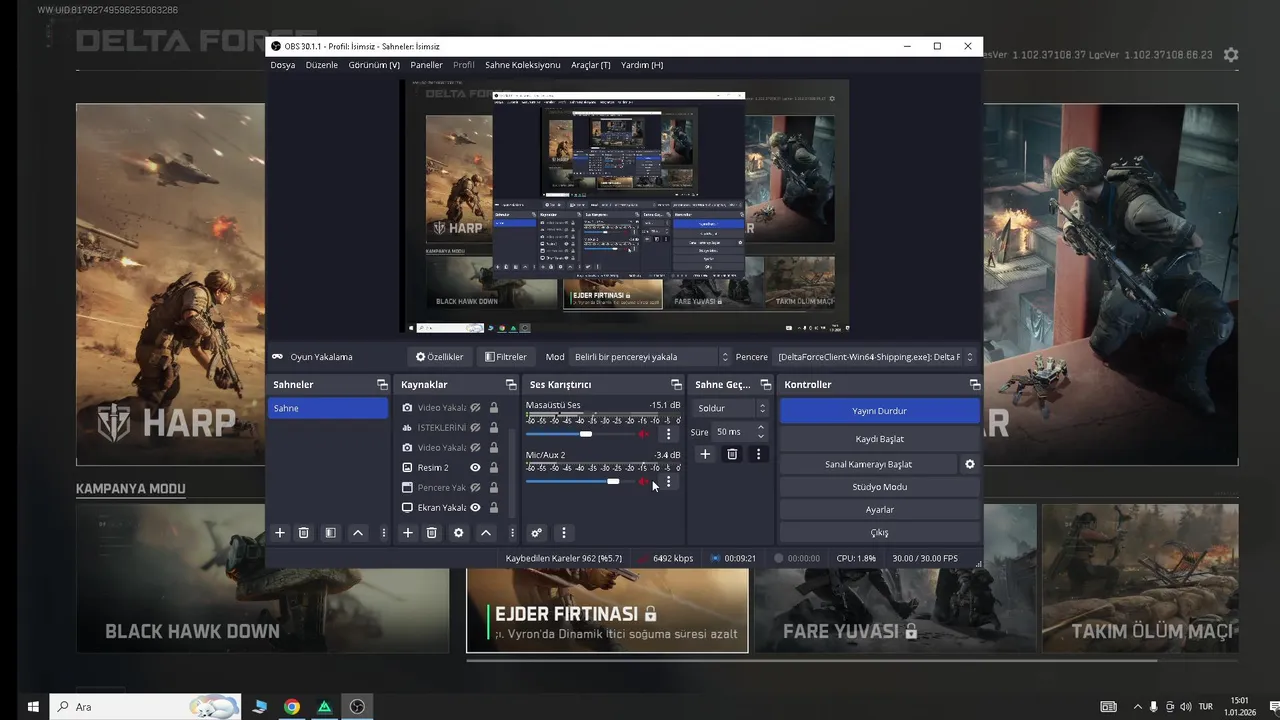Add a scene transition with the plus icon
This screenshot has width=1280, height=720.
pos(705,454)
